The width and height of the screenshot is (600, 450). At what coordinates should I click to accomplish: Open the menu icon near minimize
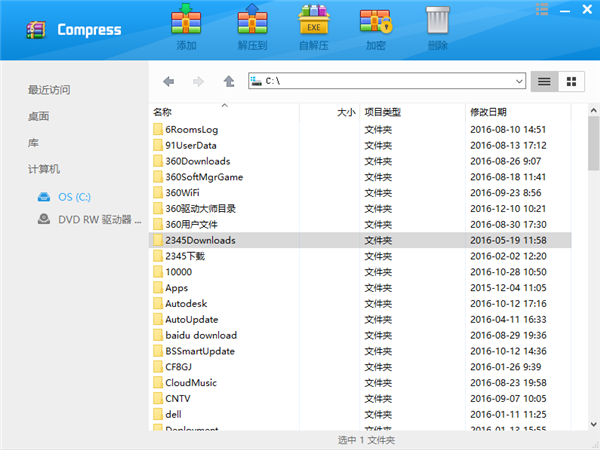(542, 9)
